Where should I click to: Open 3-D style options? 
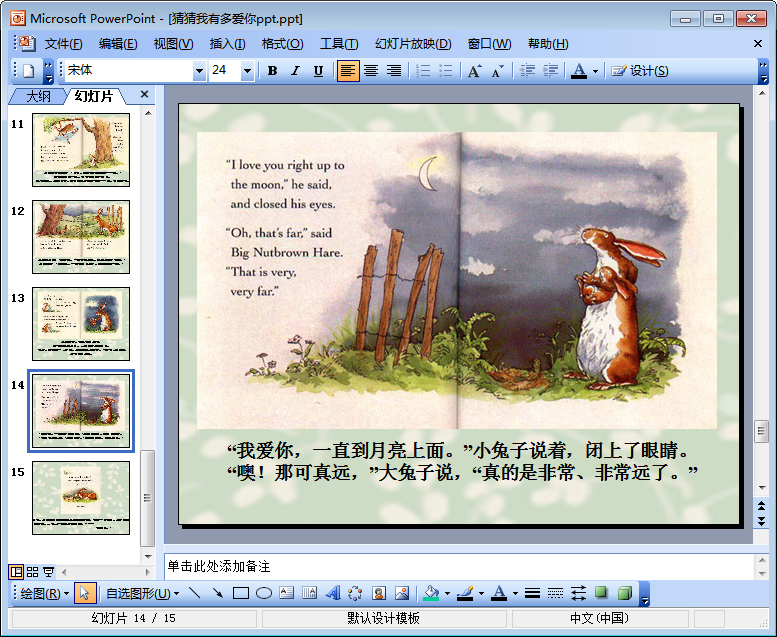[624, 593]
